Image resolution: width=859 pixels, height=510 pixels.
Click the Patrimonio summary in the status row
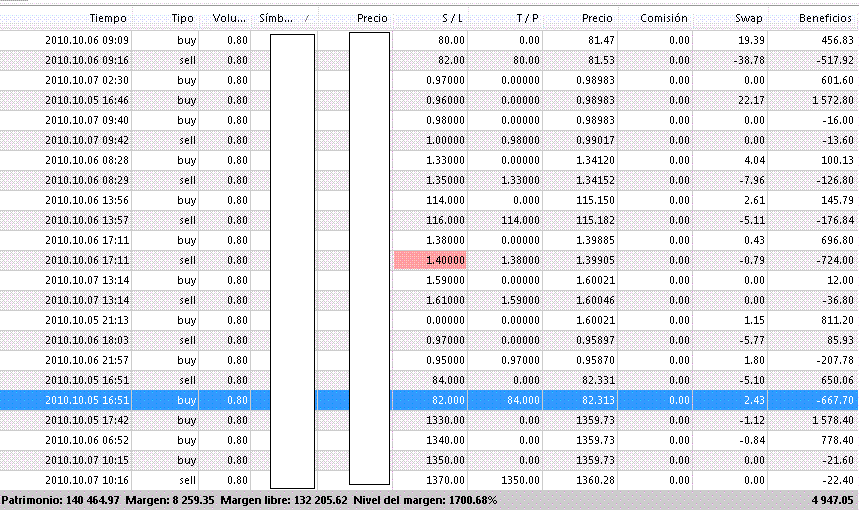tap(62, 499)
